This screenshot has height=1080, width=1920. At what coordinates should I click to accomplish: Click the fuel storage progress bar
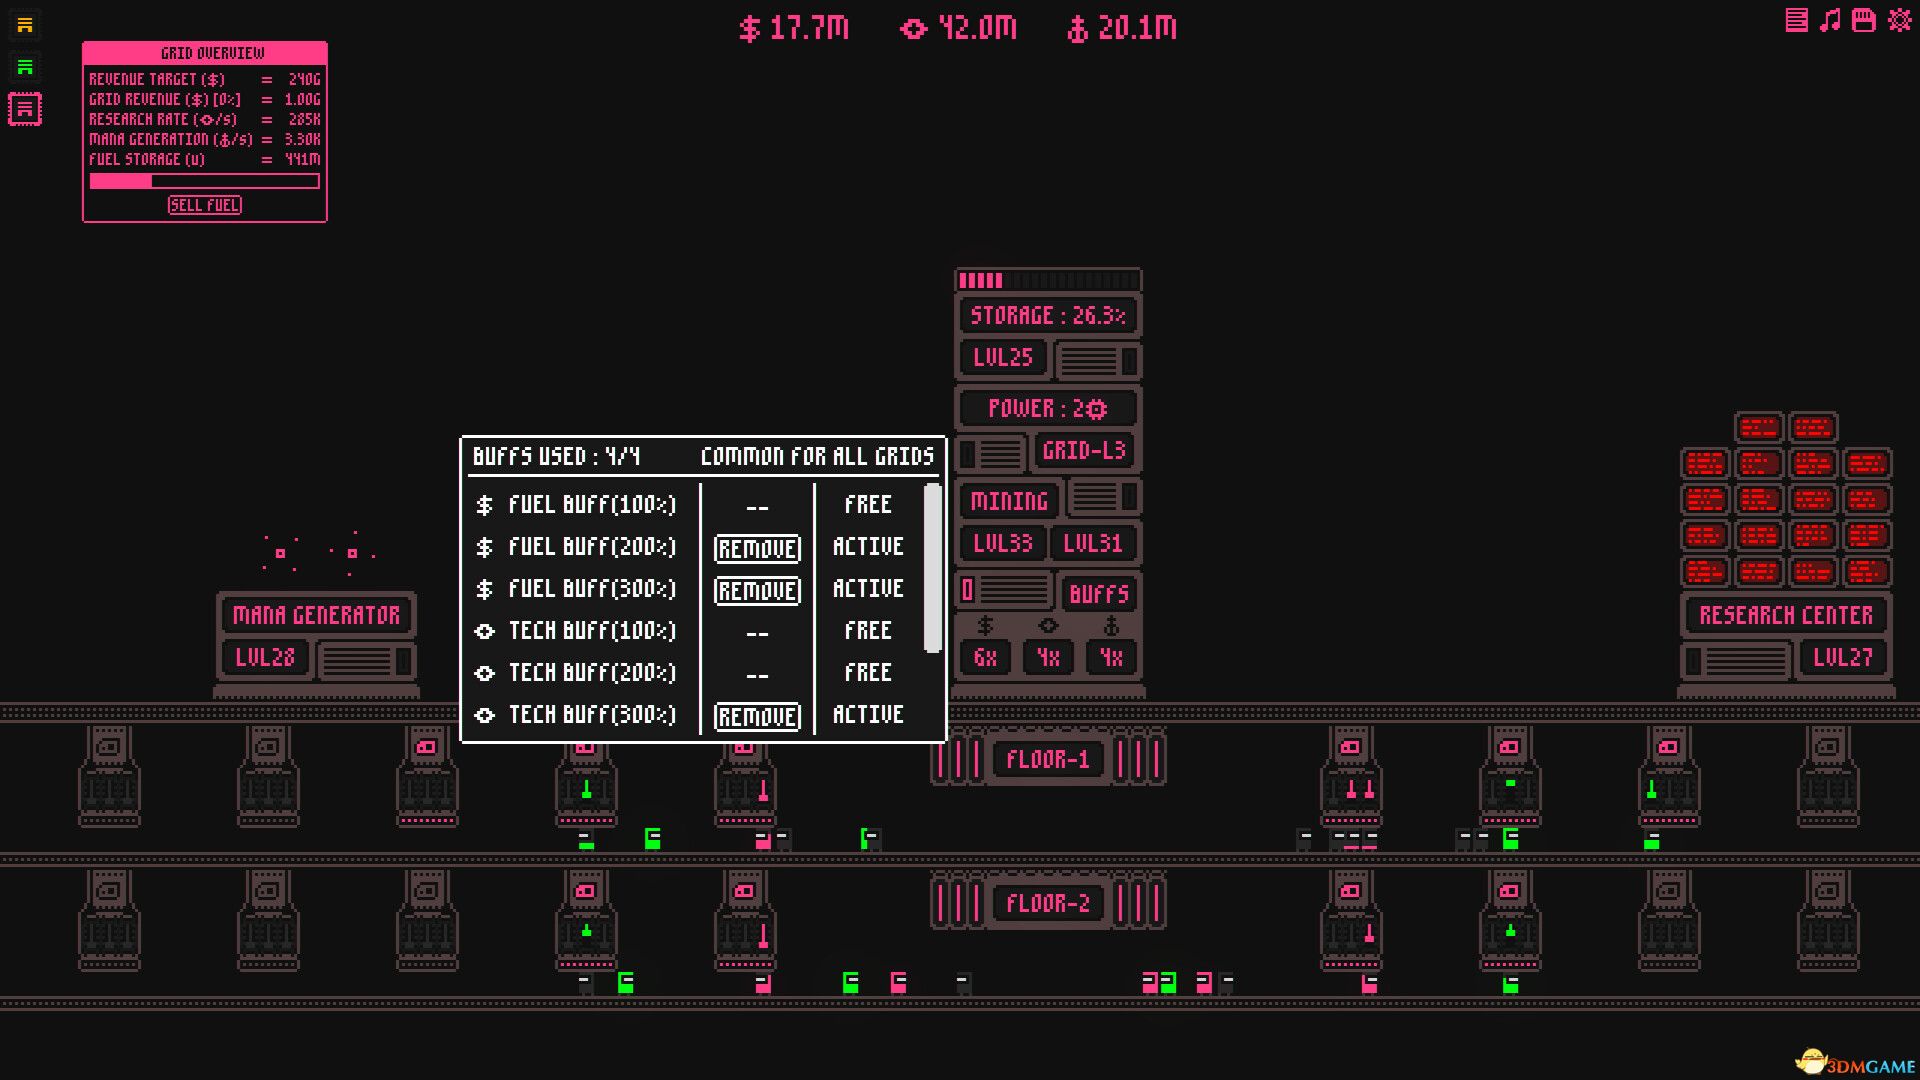tap(204, 181)
